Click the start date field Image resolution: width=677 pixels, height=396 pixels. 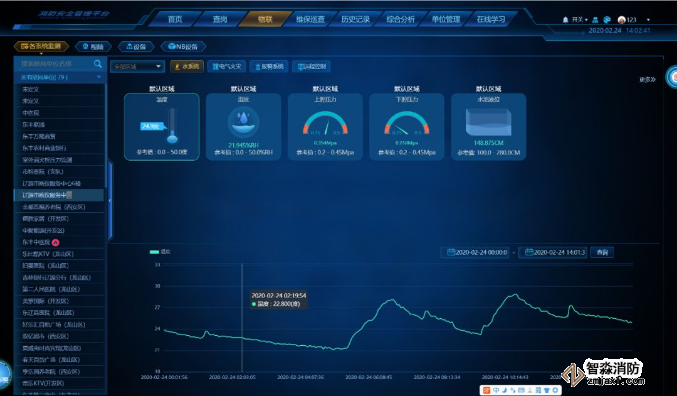pyautogui.click(x=477, y=252)
